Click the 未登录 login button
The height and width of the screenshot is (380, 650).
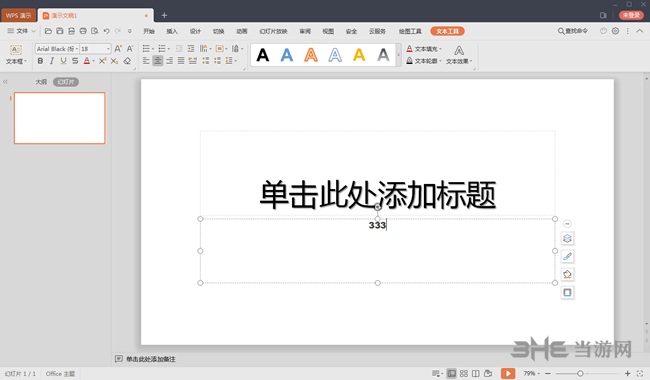631,15
